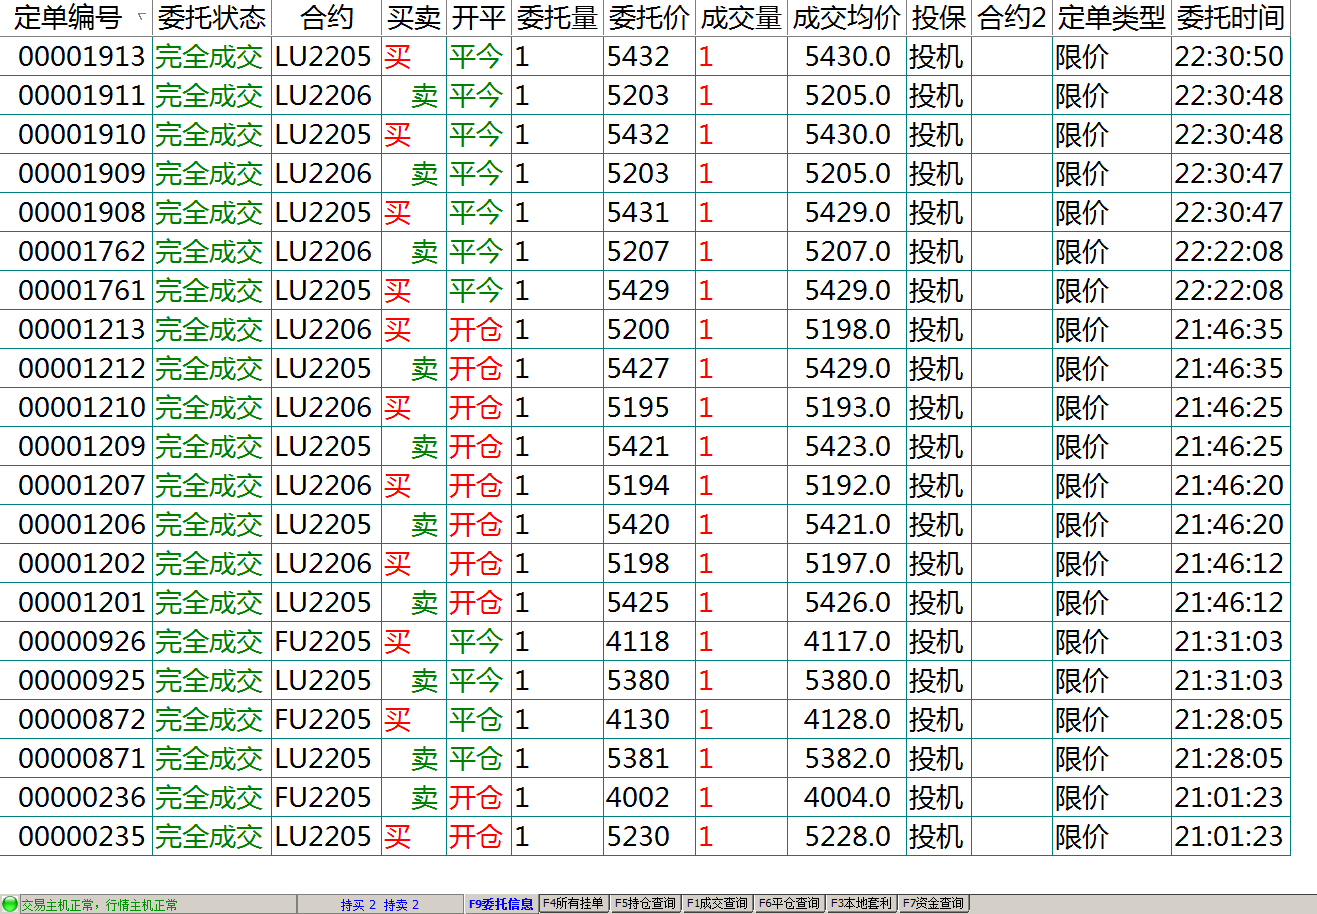Click the 合约2 column header
The width and height of the screenshot is (1317, 914).
pos(1012,18)
